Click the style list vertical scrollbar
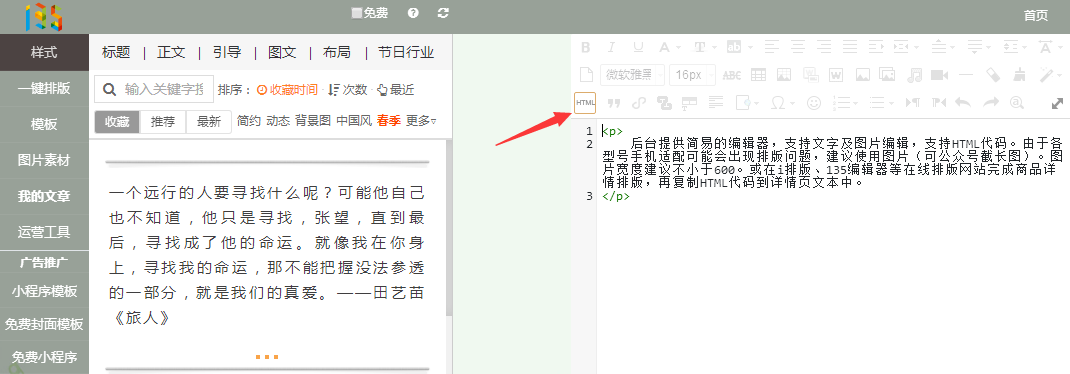This screenshot has height=374, width=1070. point(448,228)
